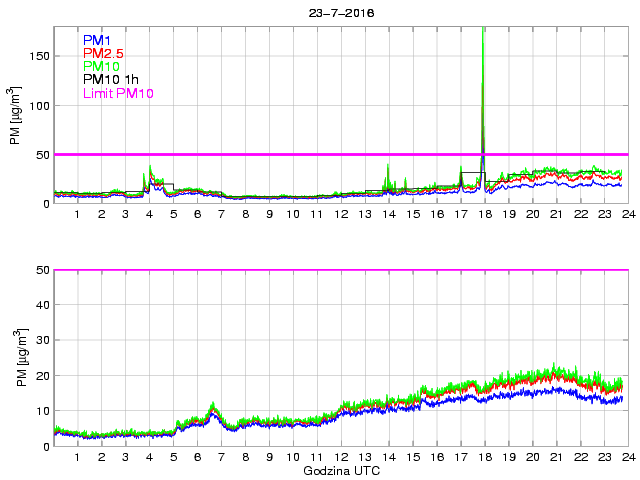The height and width of the screenshot is (480, 640).
Task: Click the PM10 1h legend entry
Action: pos(111,79)
